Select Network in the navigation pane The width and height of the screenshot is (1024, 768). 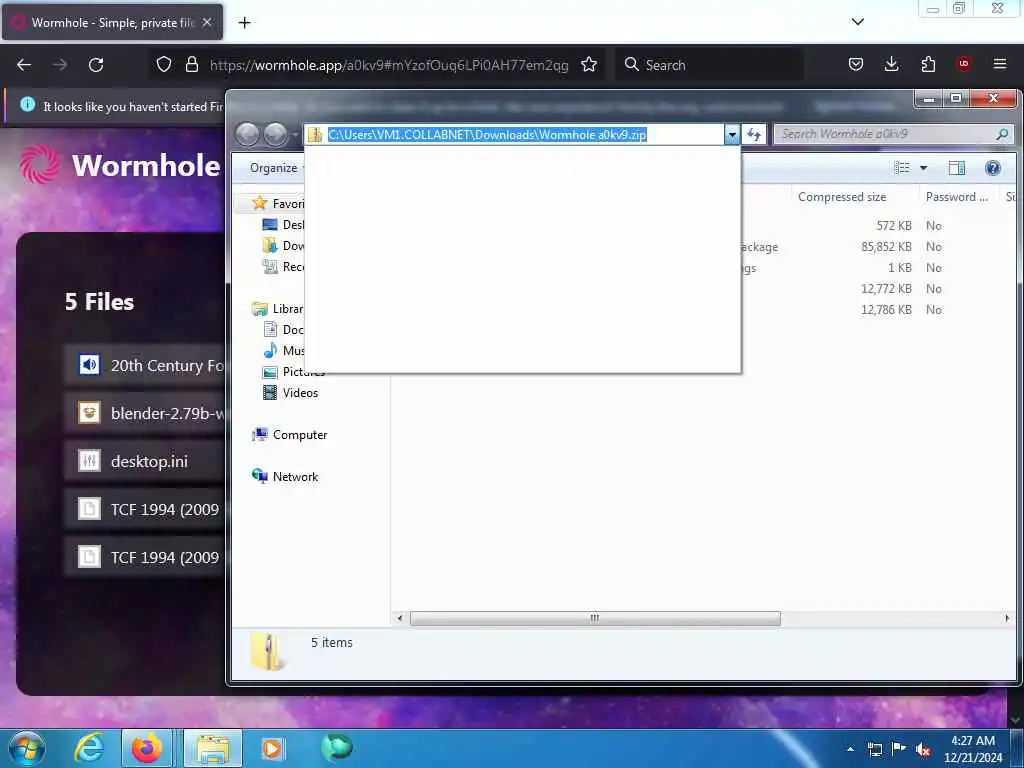(x=285, y=477)
